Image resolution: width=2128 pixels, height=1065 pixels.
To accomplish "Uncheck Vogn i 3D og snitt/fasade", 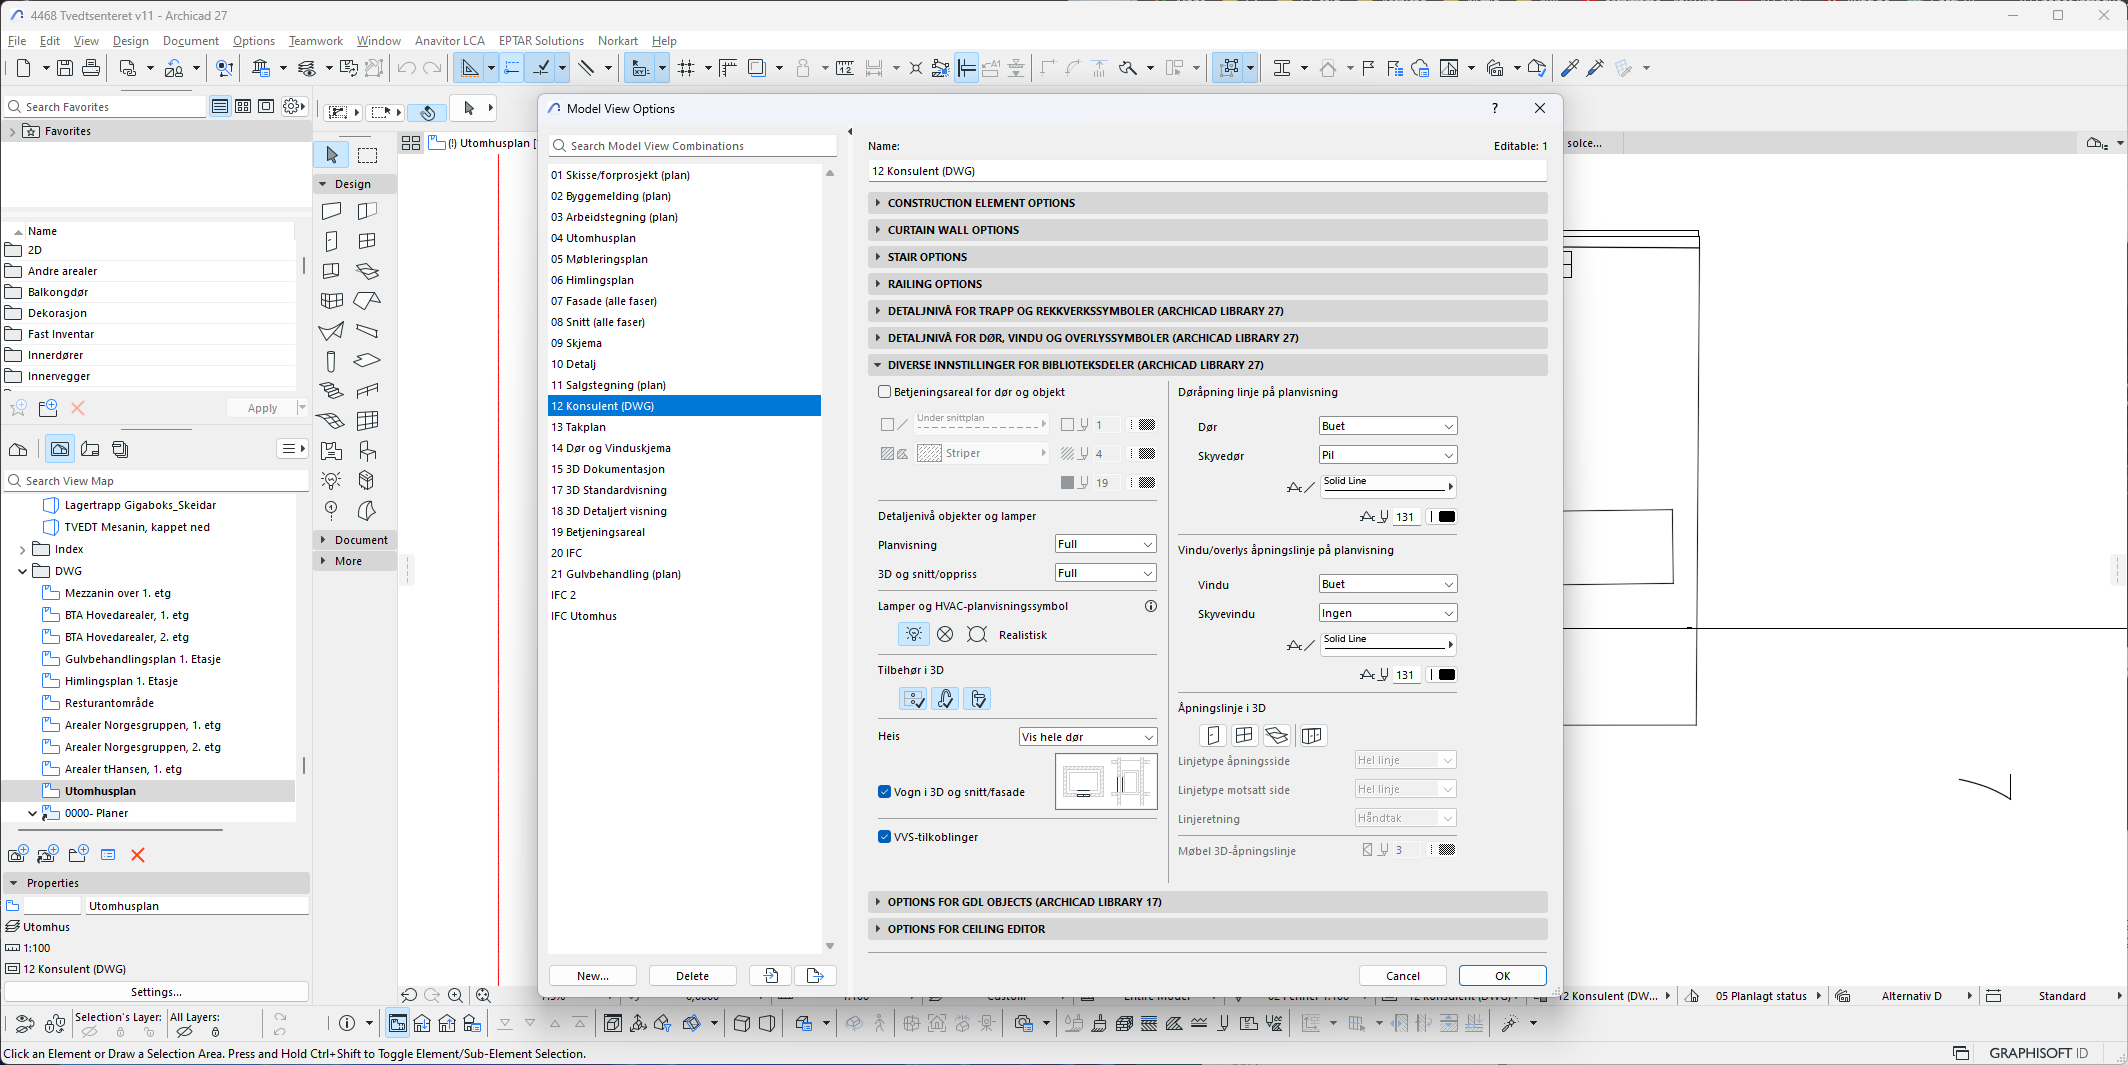I will 885,792.
